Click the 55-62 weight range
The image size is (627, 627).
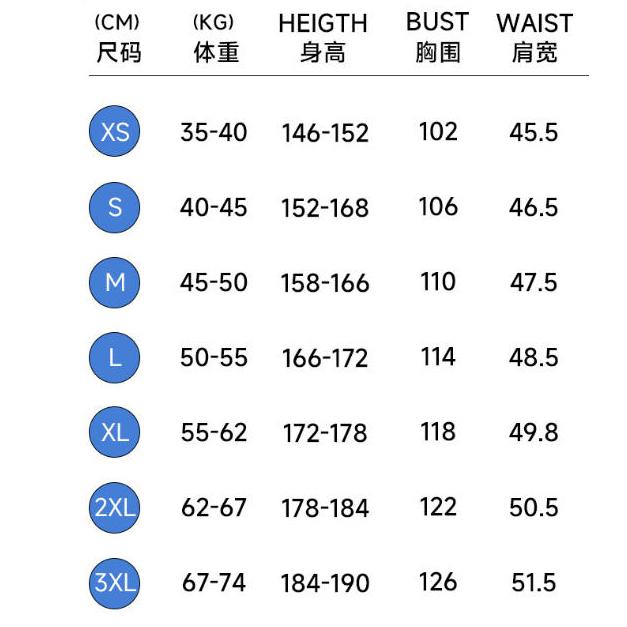coord(214,432)
